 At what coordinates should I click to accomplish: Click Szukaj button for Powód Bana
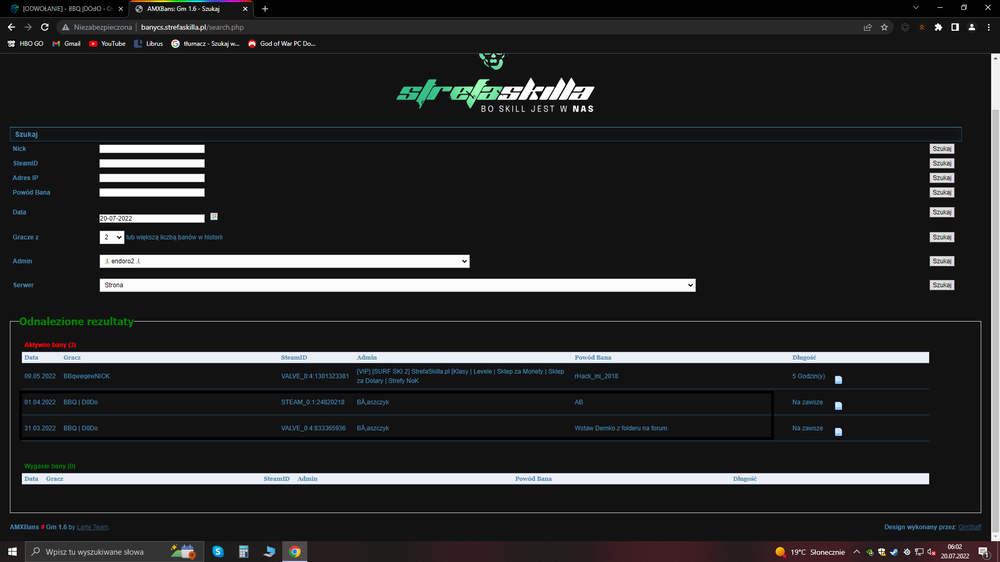[941, 193]
